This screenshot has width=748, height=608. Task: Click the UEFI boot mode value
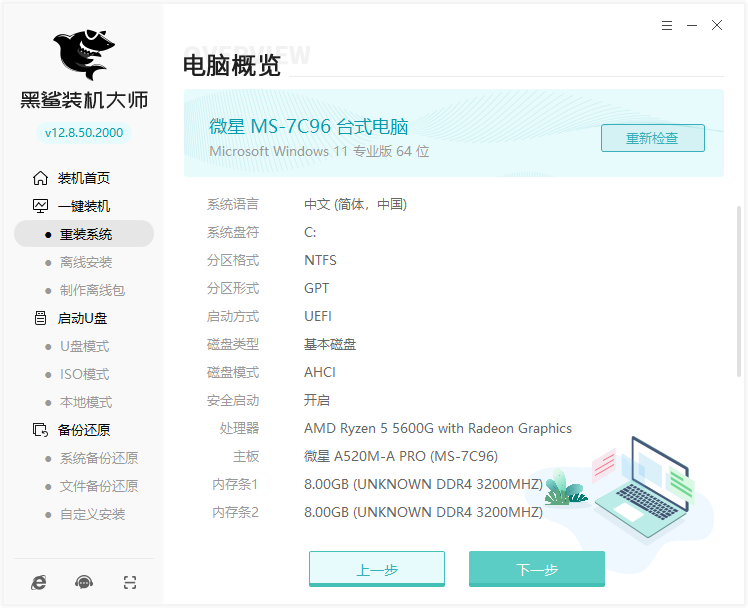(318, 317)
